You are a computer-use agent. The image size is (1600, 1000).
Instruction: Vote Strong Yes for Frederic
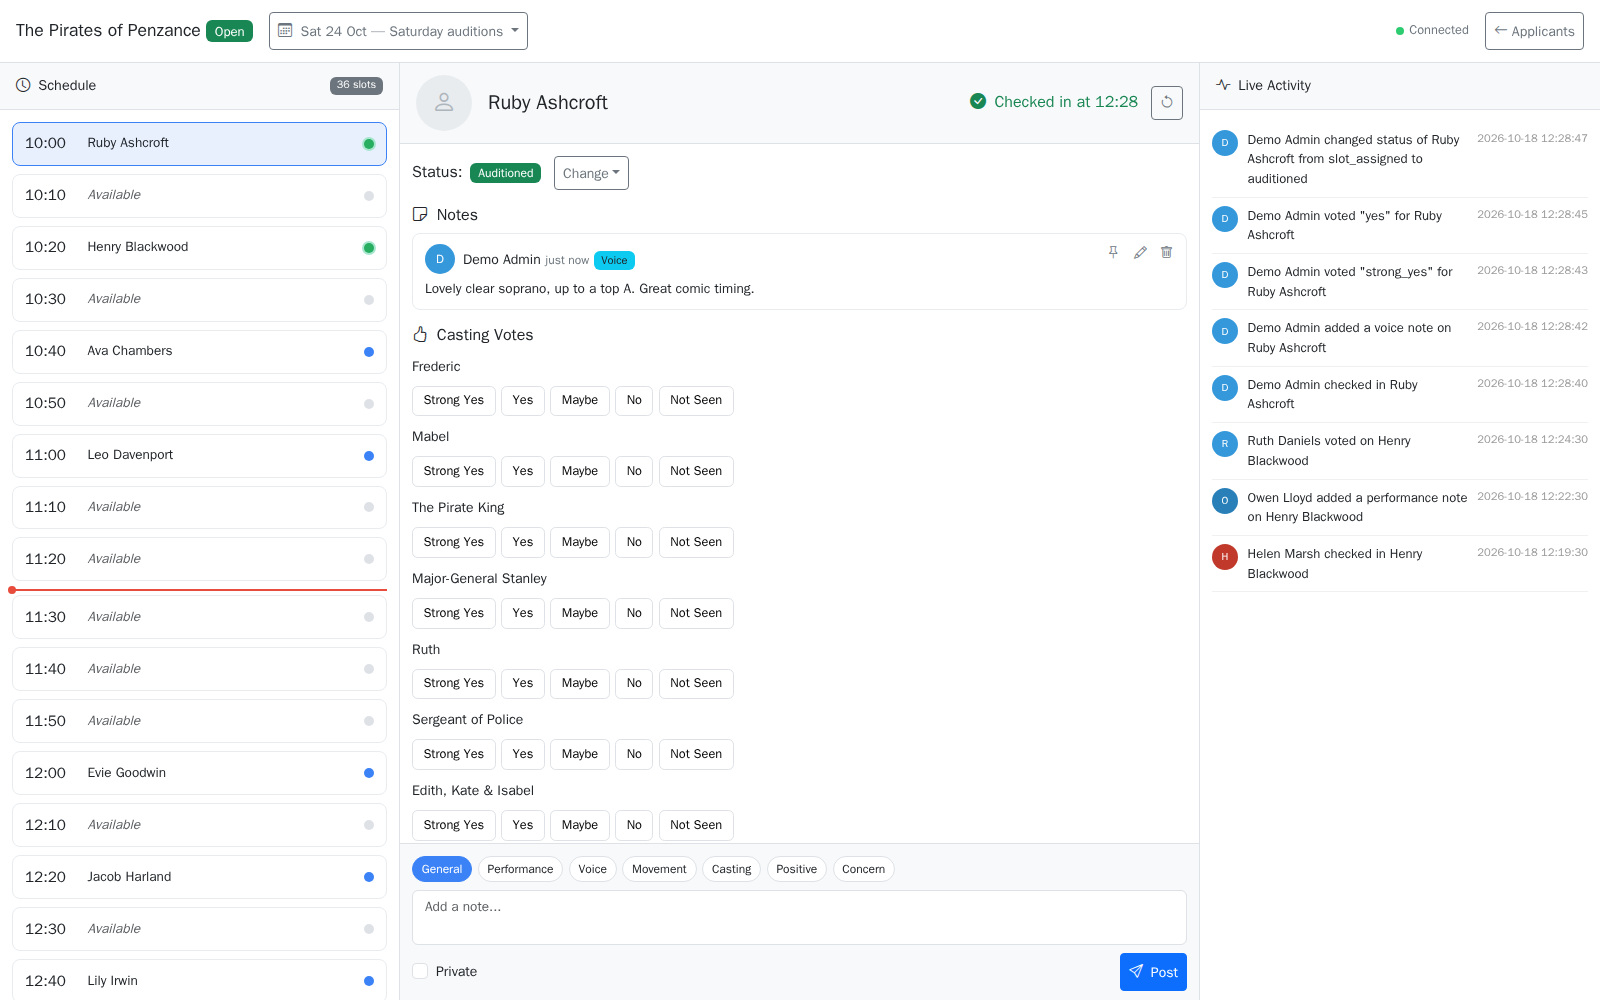pyautogui.click(x=454, y=400)
